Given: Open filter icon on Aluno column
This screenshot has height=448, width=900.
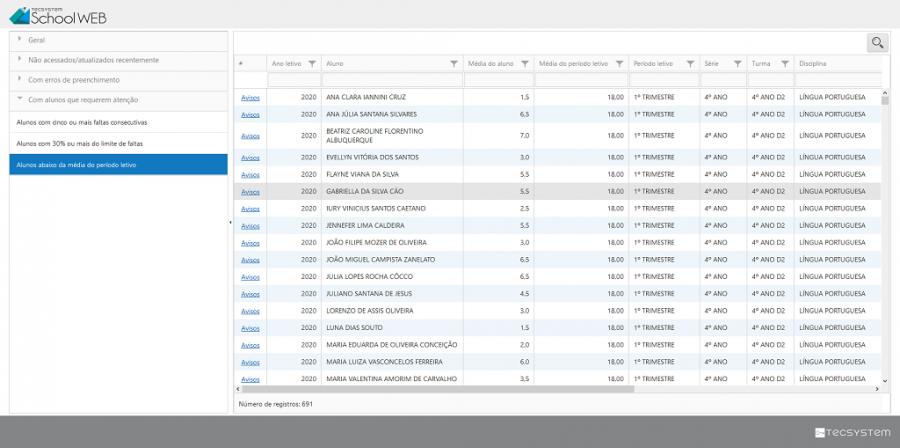Looking at the screenshot, I should click(454, 63).
